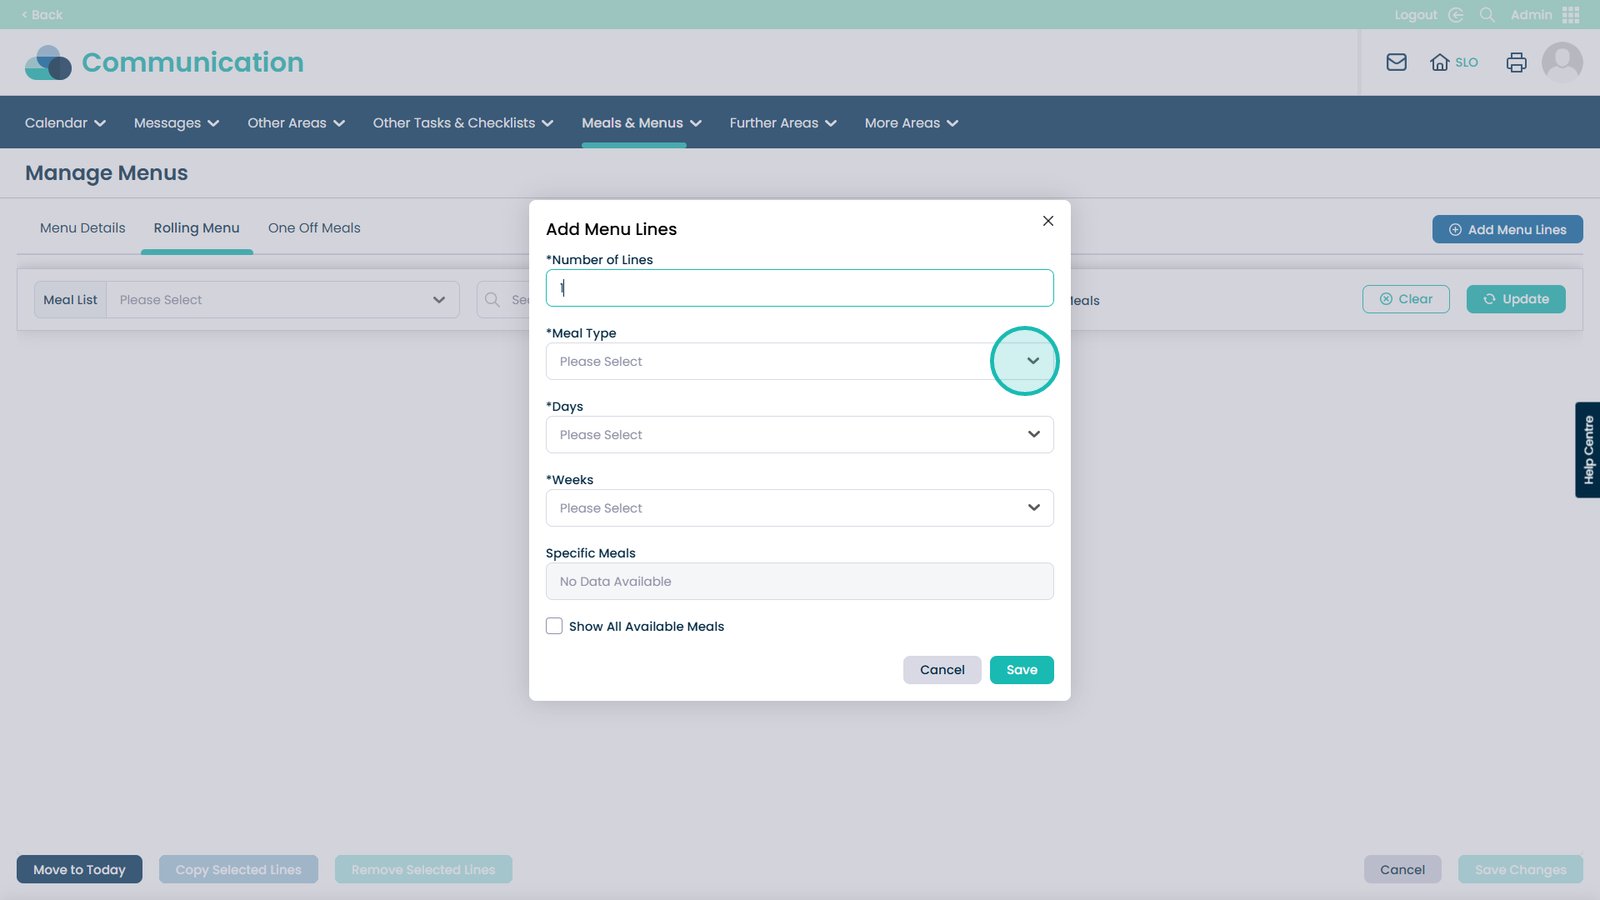Open the Meals & Menus menu
1600x900 pixels.
(641, 123)
